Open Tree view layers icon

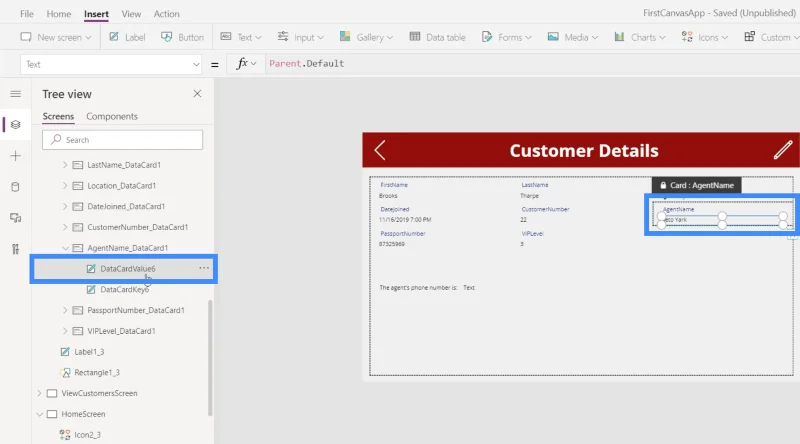point(15,125)
